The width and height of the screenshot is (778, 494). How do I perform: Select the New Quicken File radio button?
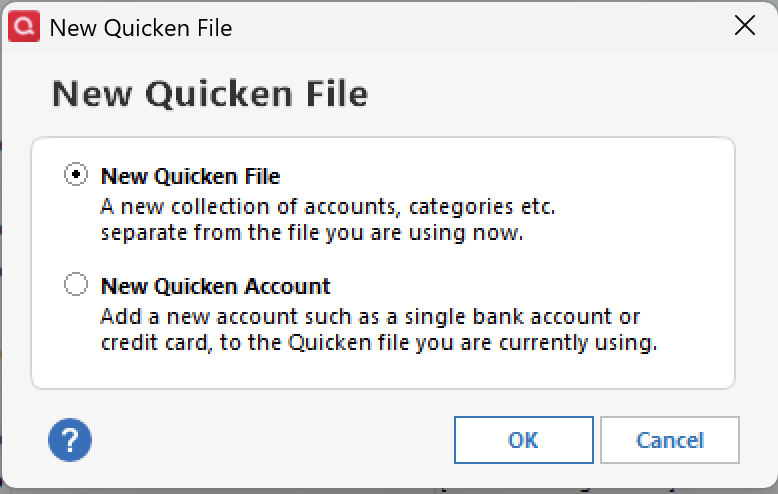point(75,175)
